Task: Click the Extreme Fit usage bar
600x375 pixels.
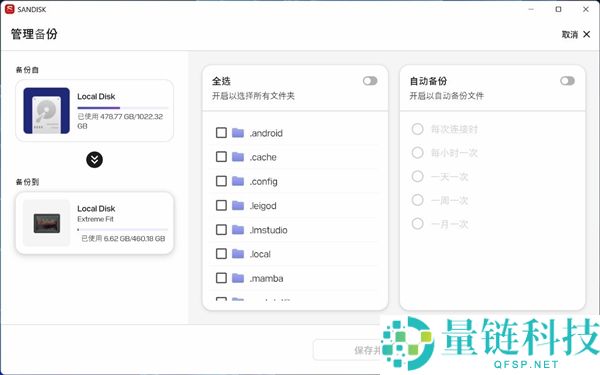Action: (122, 230)
